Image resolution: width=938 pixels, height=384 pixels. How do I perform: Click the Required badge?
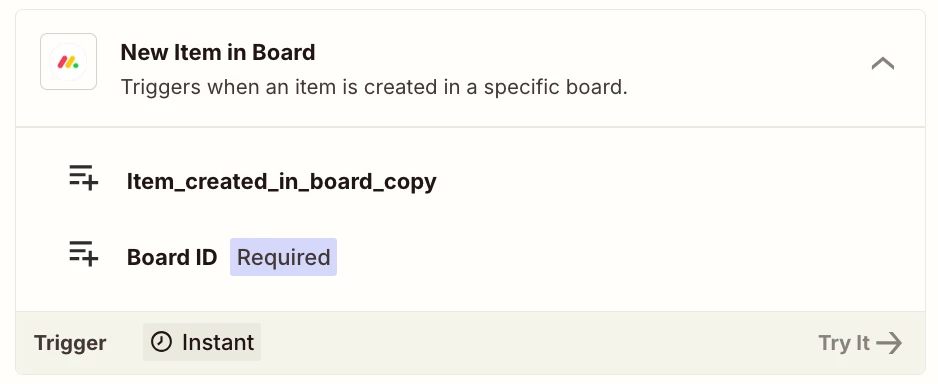pyautogui.click(x=284, y=257)
